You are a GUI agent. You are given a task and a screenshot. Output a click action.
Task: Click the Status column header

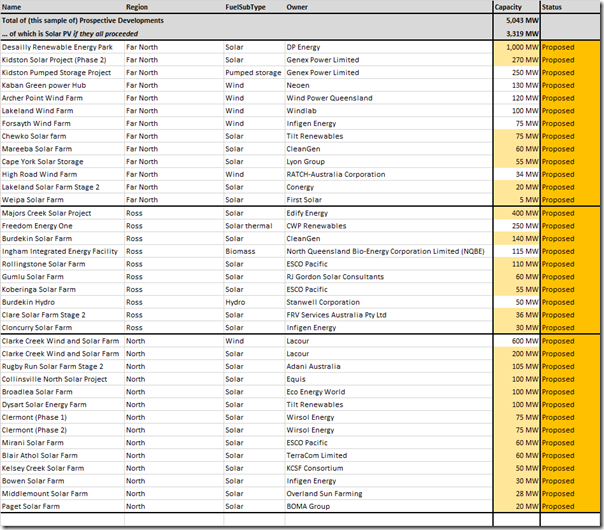coord(570,7)
